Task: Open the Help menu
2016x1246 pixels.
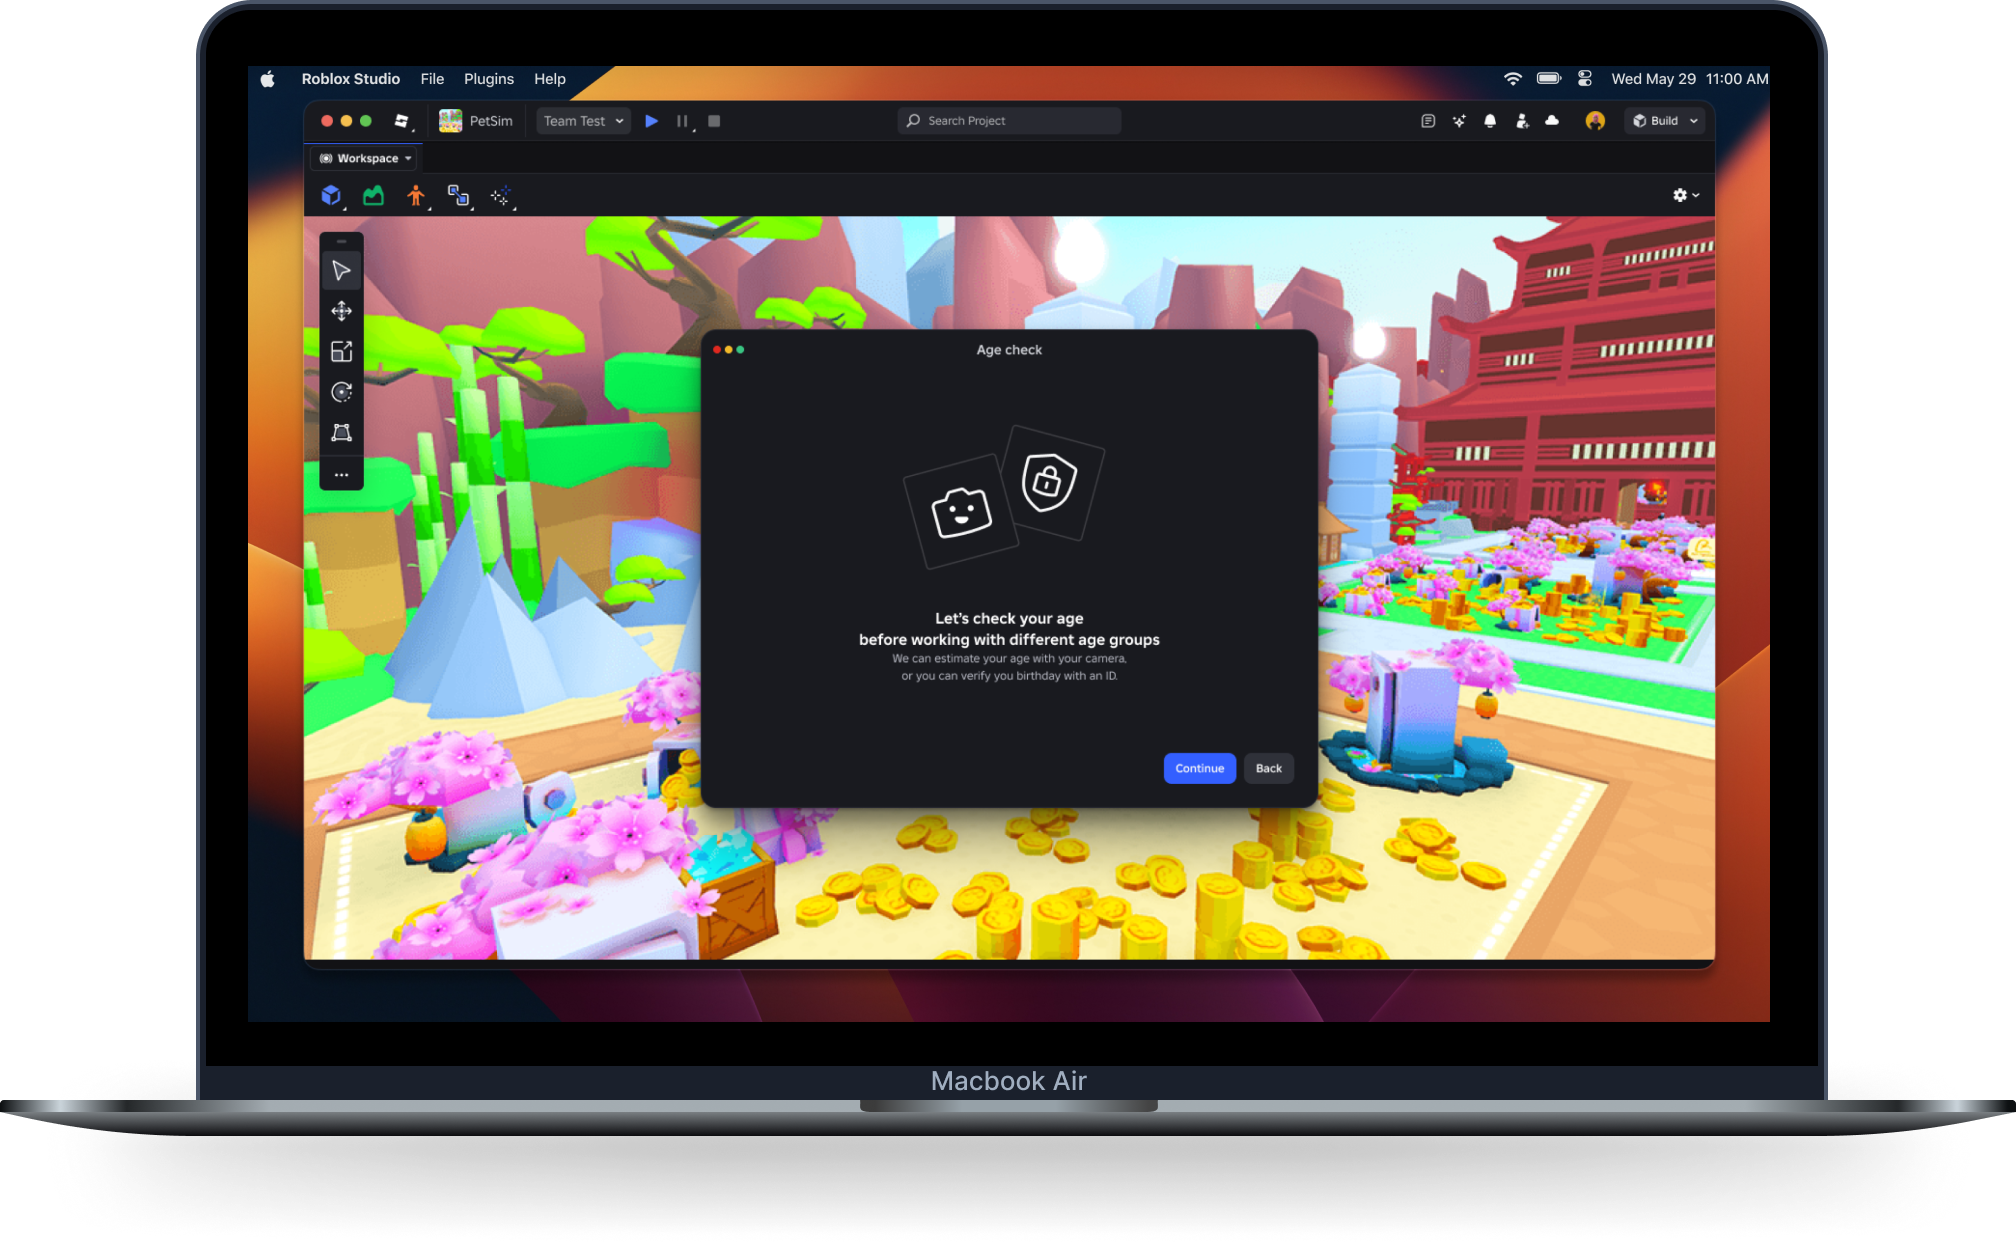Action: (549, 79)
